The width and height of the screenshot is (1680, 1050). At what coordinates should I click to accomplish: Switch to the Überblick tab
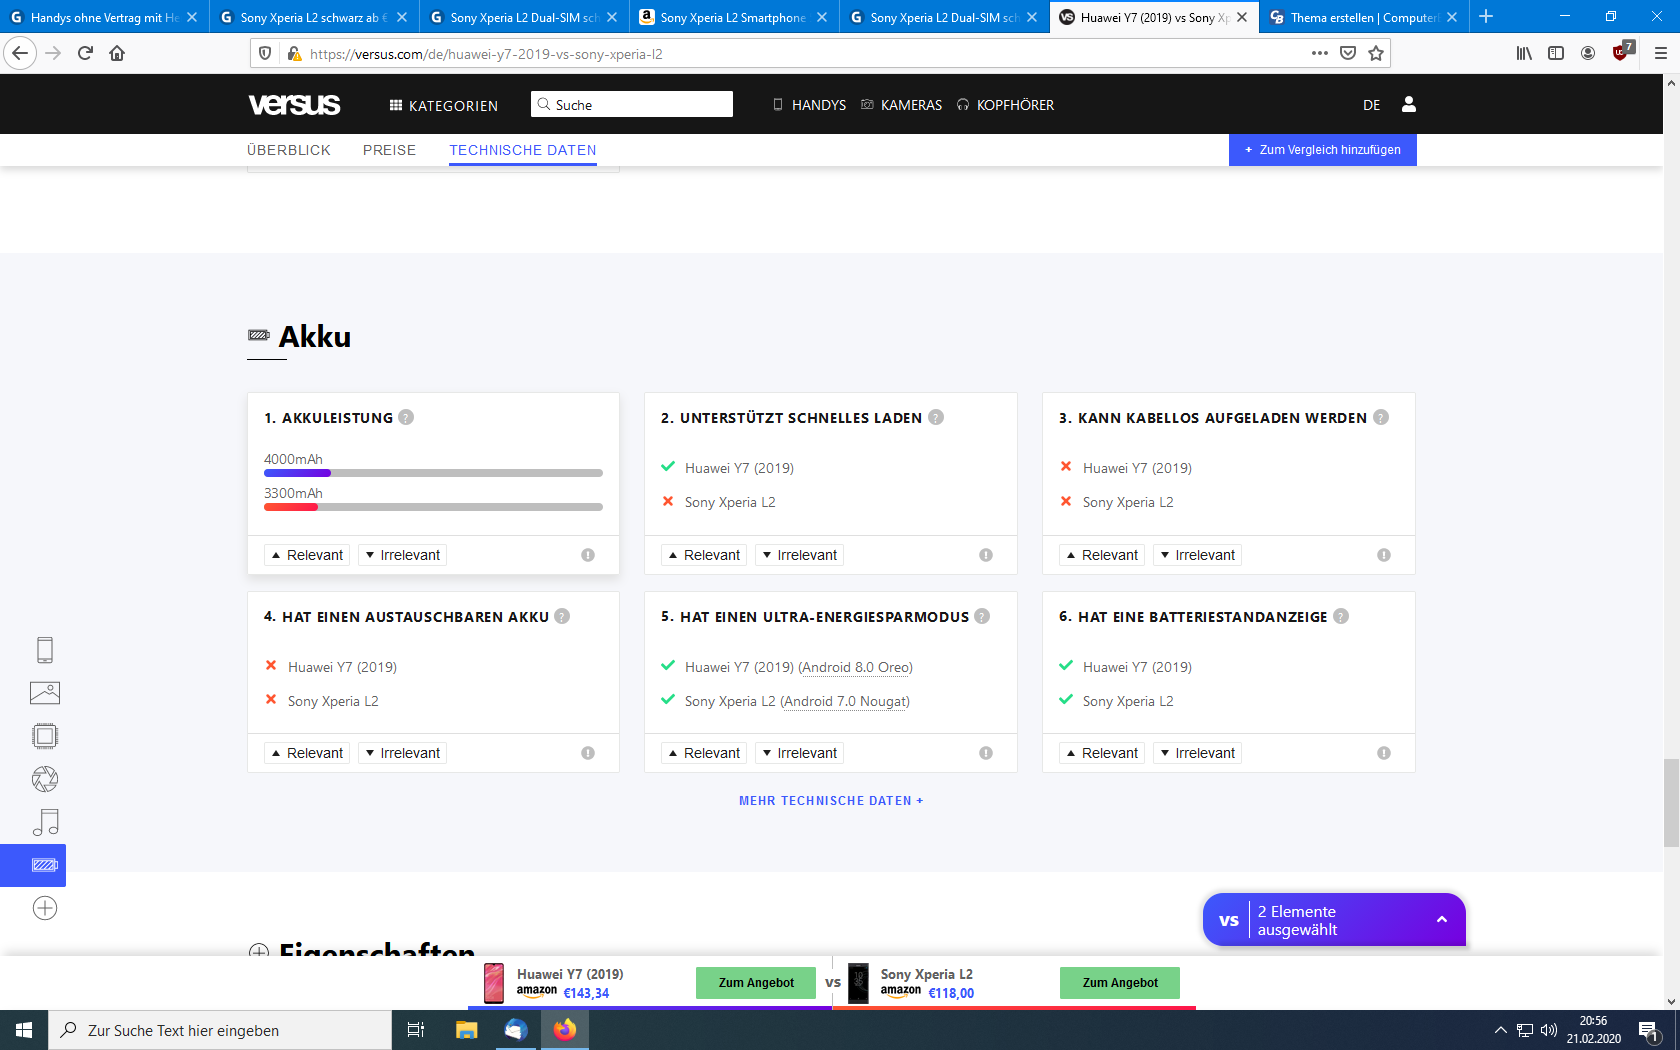pyautogui.click(x=289, y=150)
